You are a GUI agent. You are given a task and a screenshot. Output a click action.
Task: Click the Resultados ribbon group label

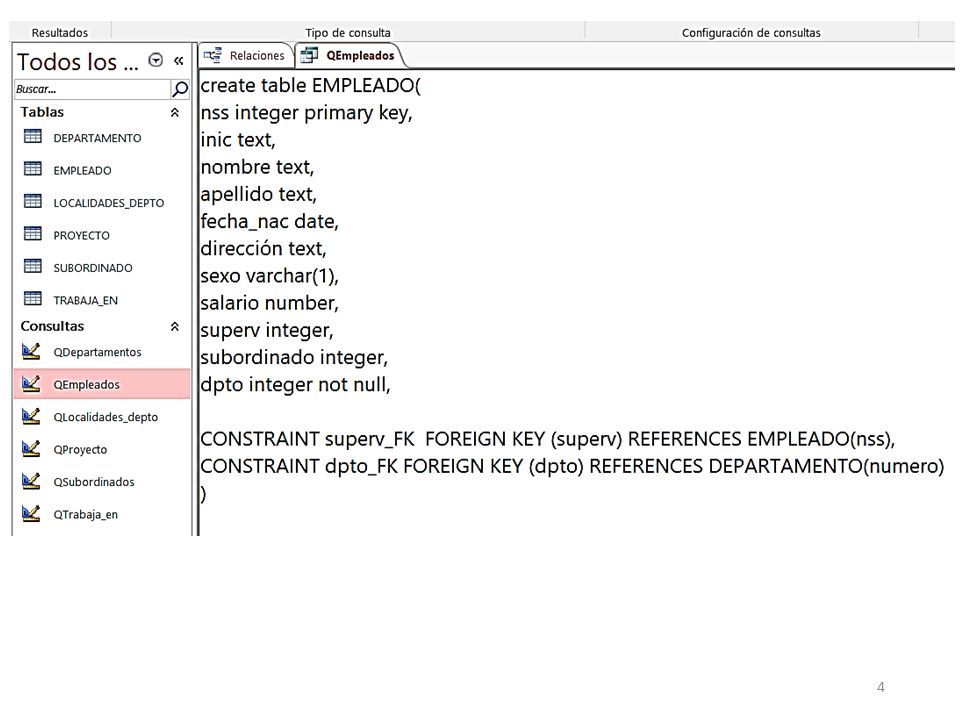(60, 33)
